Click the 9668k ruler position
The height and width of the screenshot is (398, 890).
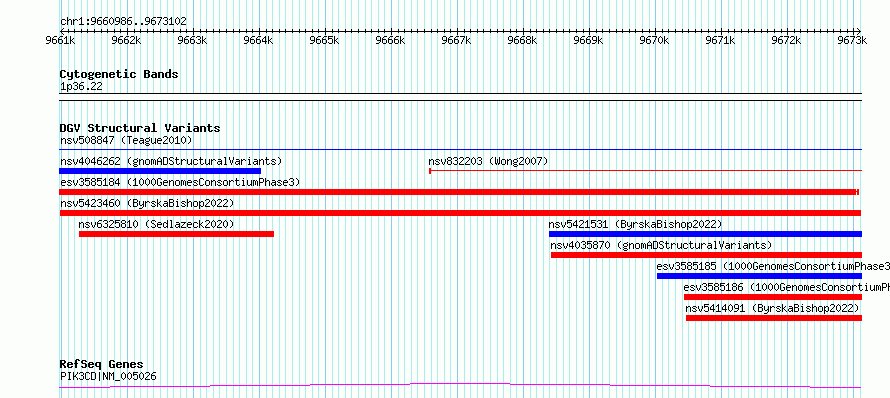(x=523, y=40)
